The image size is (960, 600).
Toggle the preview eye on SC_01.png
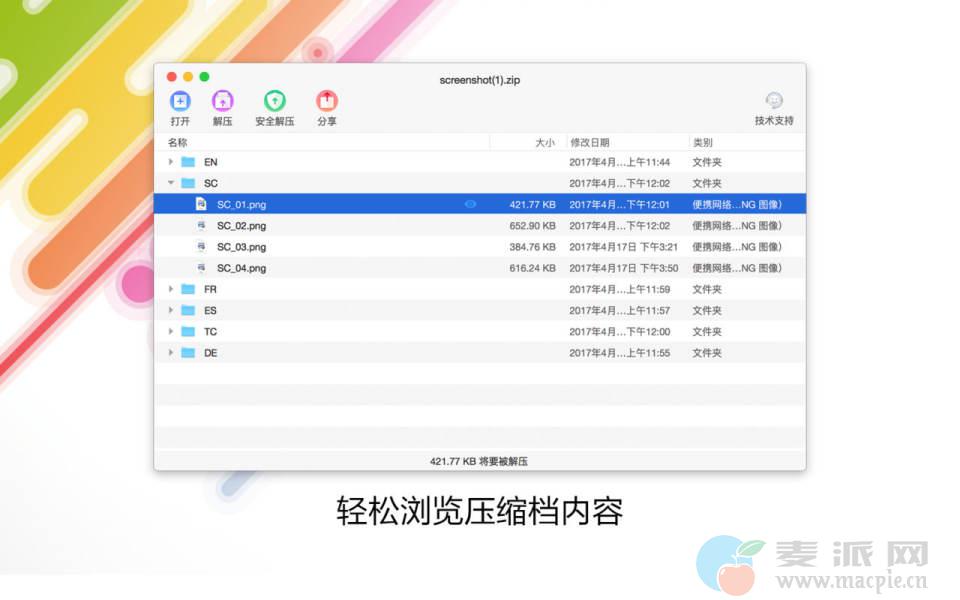coord(470,204)
